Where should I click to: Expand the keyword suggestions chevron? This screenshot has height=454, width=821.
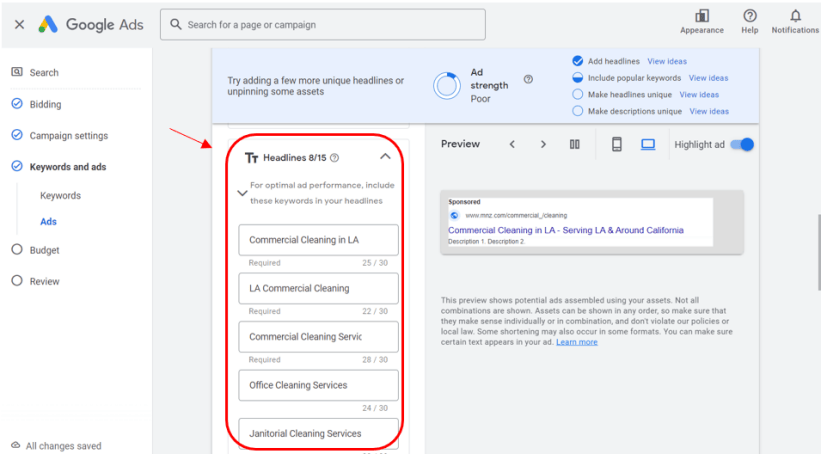242,193
